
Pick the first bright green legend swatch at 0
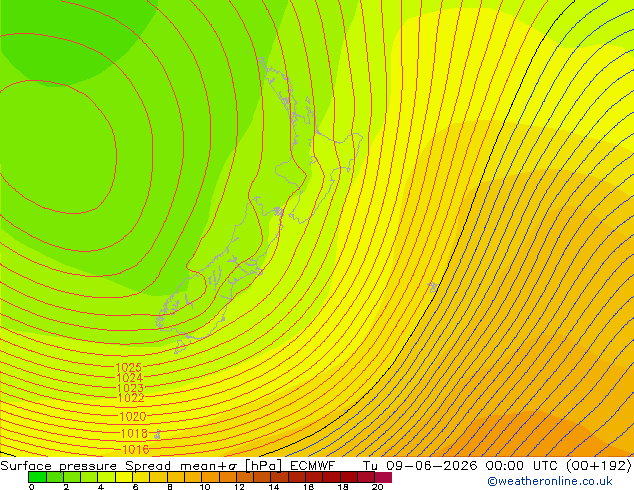37,477
